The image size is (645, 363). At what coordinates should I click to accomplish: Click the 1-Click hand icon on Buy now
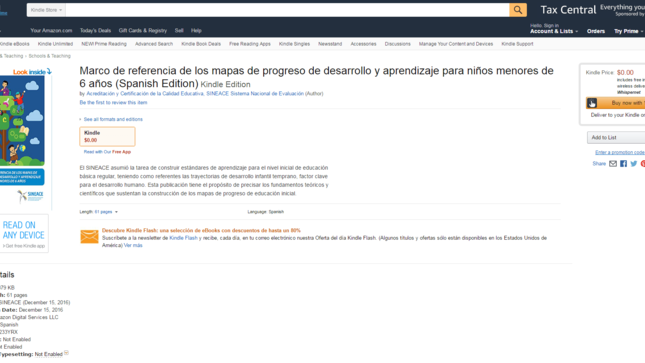pos(592,103)
